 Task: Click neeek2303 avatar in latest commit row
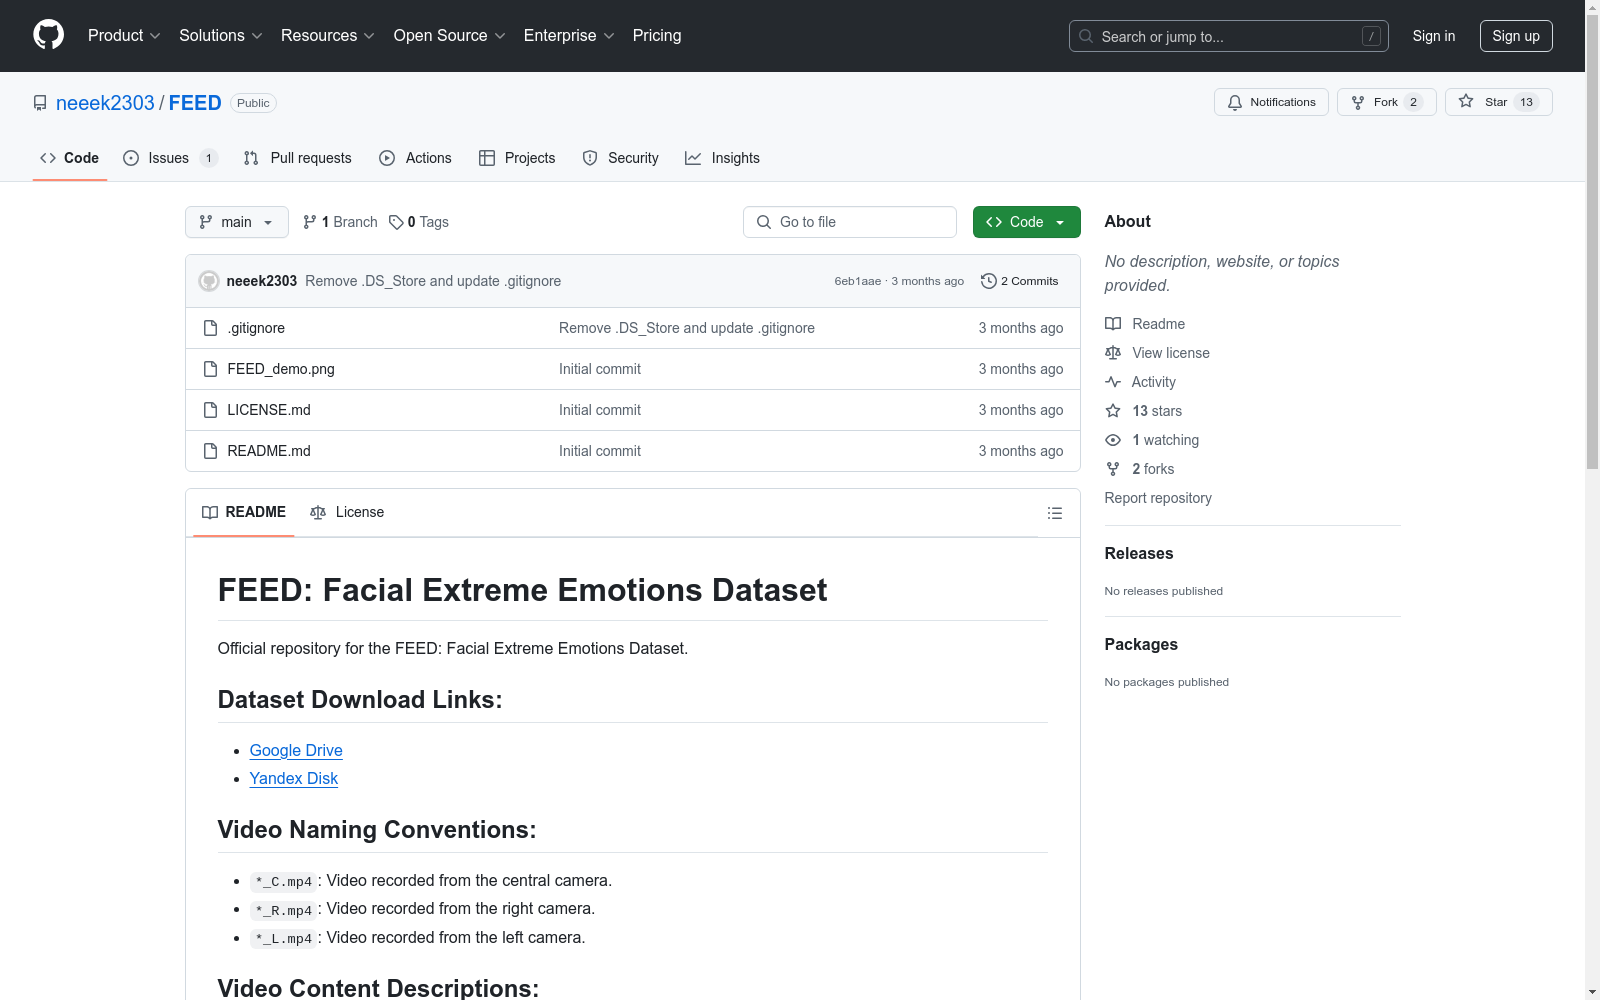[209, 281]
